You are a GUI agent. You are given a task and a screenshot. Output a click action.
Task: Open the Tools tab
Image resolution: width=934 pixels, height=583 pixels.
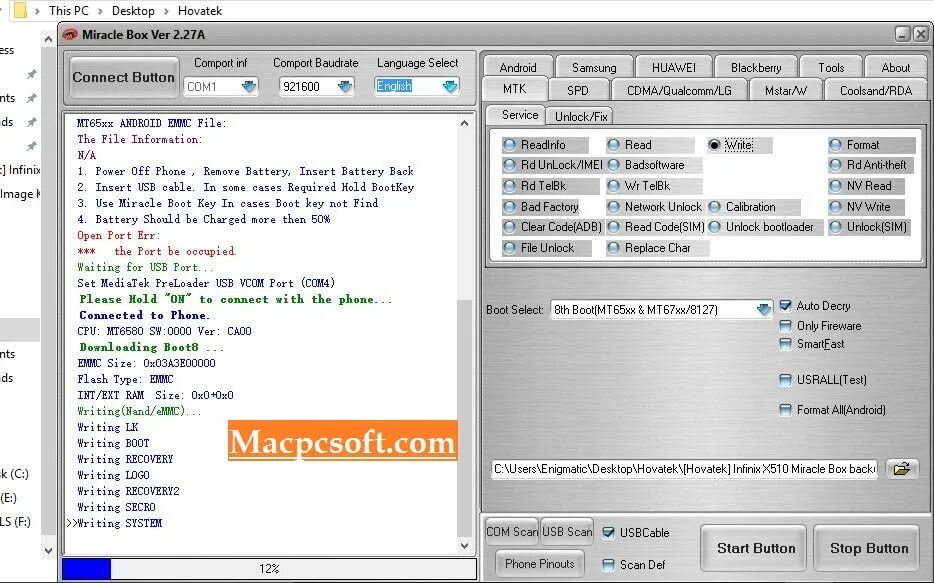point(831,67)
